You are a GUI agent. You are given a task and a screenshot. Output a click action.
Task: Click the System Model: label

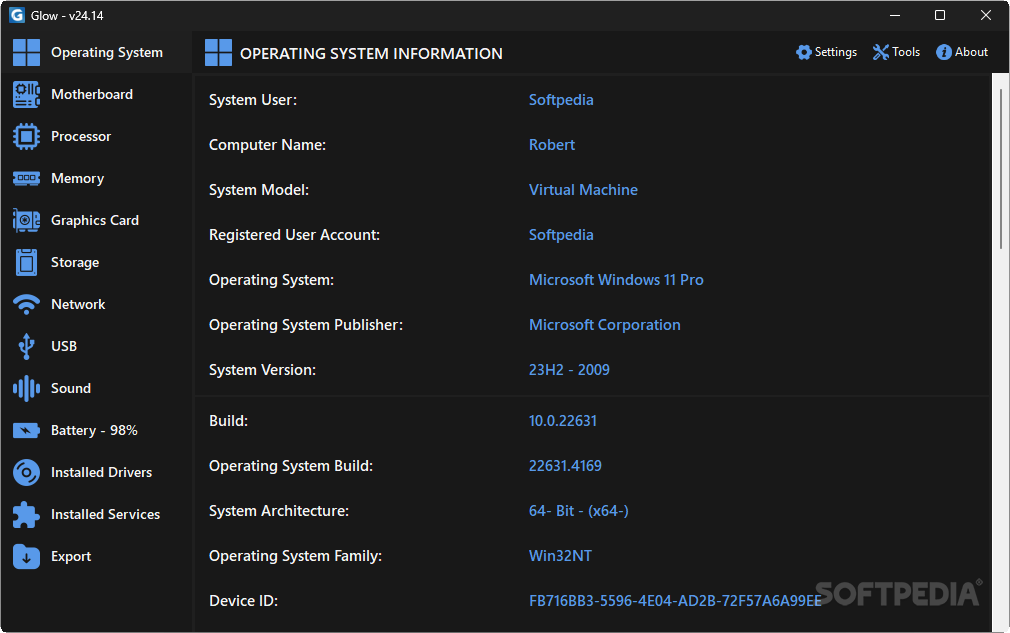259,190
